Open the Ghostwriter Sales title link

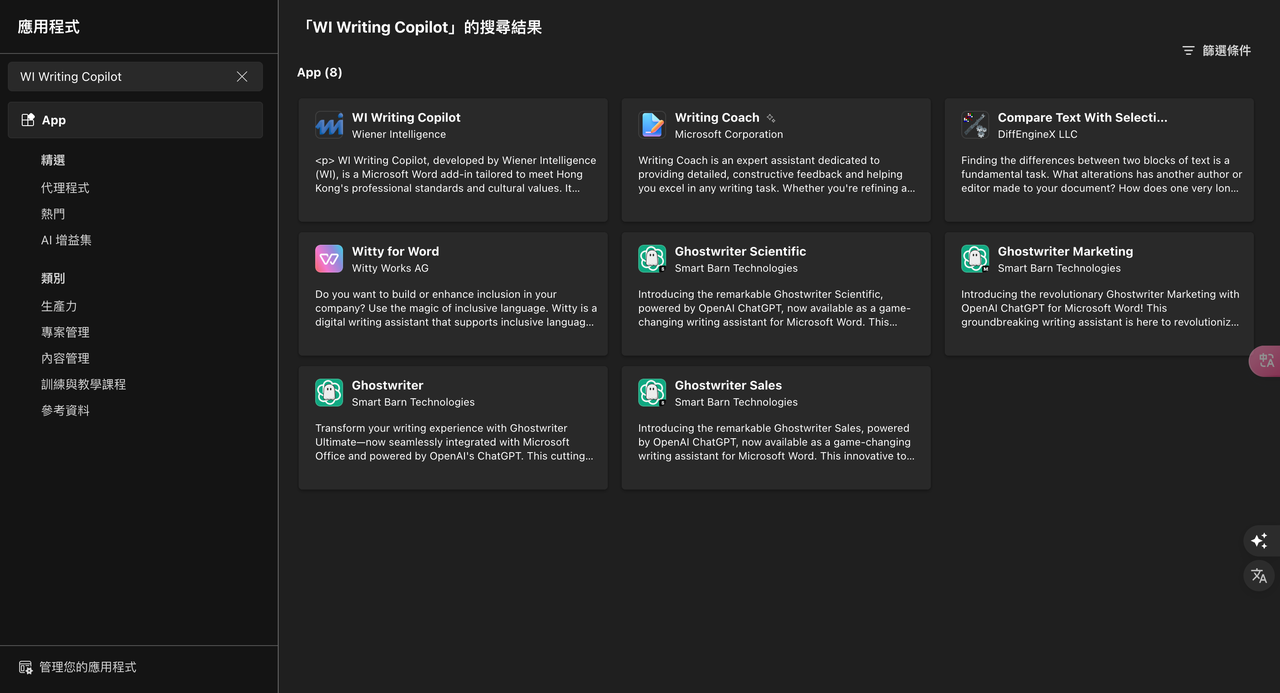click(x=728, y=386)
